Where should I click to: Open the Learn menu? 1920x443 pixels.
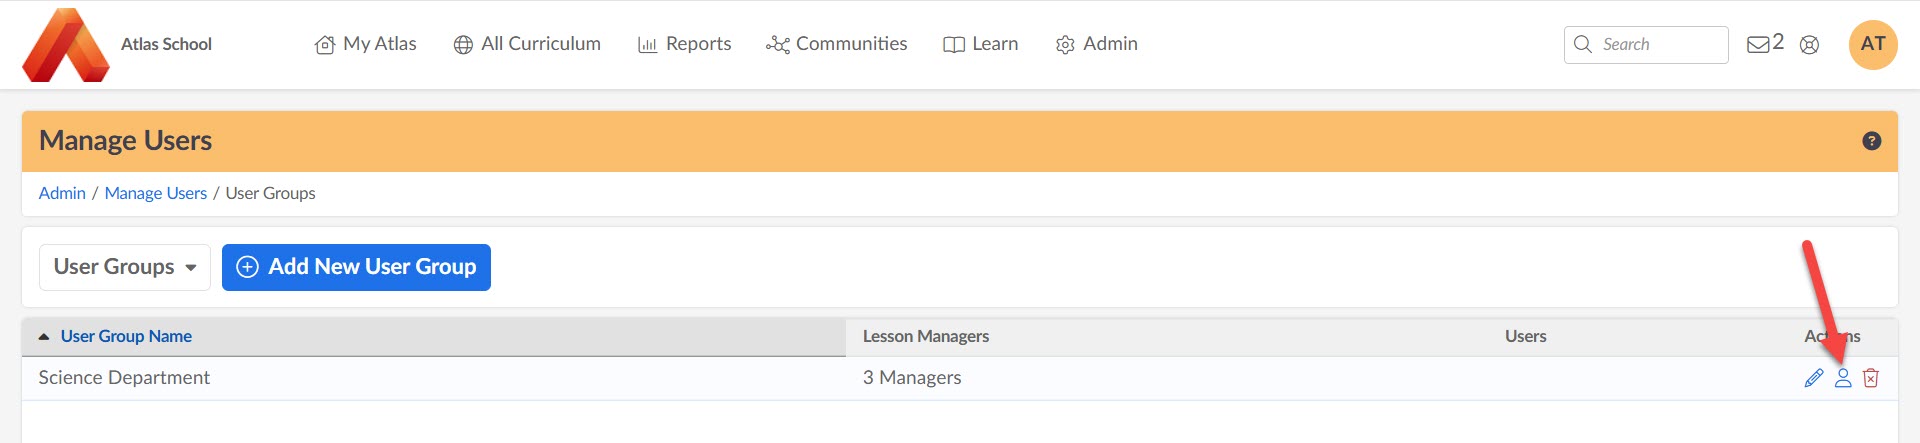pos(981,44)
